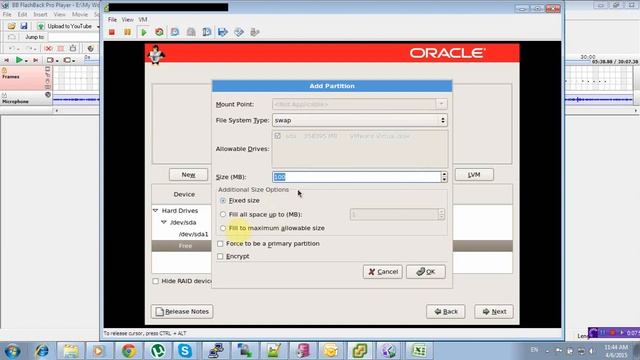Select Fill all space up to (MB) radio
The image size is (640, 360).
tap(222, 214)
